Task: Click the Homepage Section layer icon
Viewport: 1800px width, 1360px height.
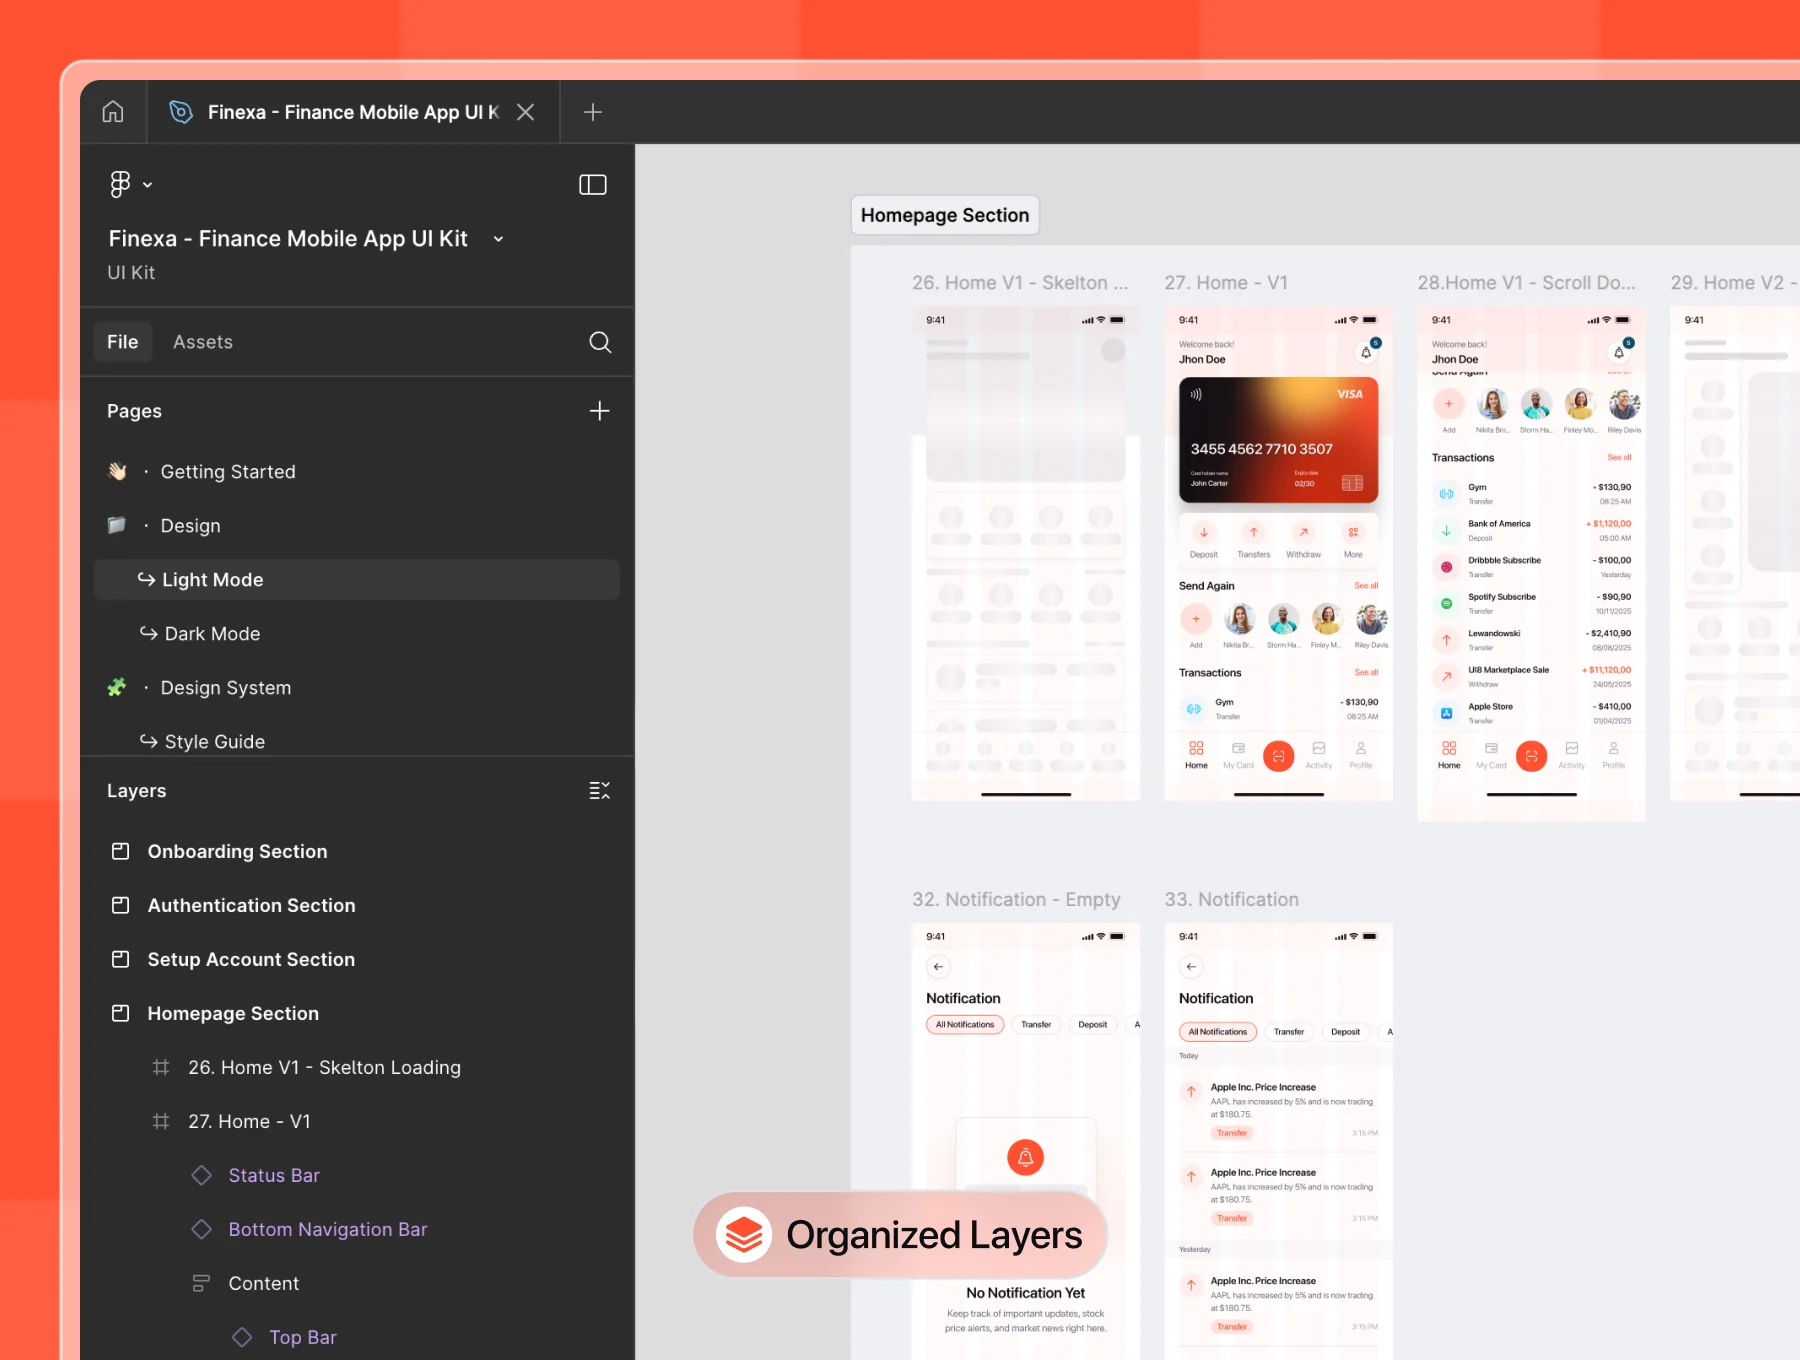Action: tap(120, 1013)
